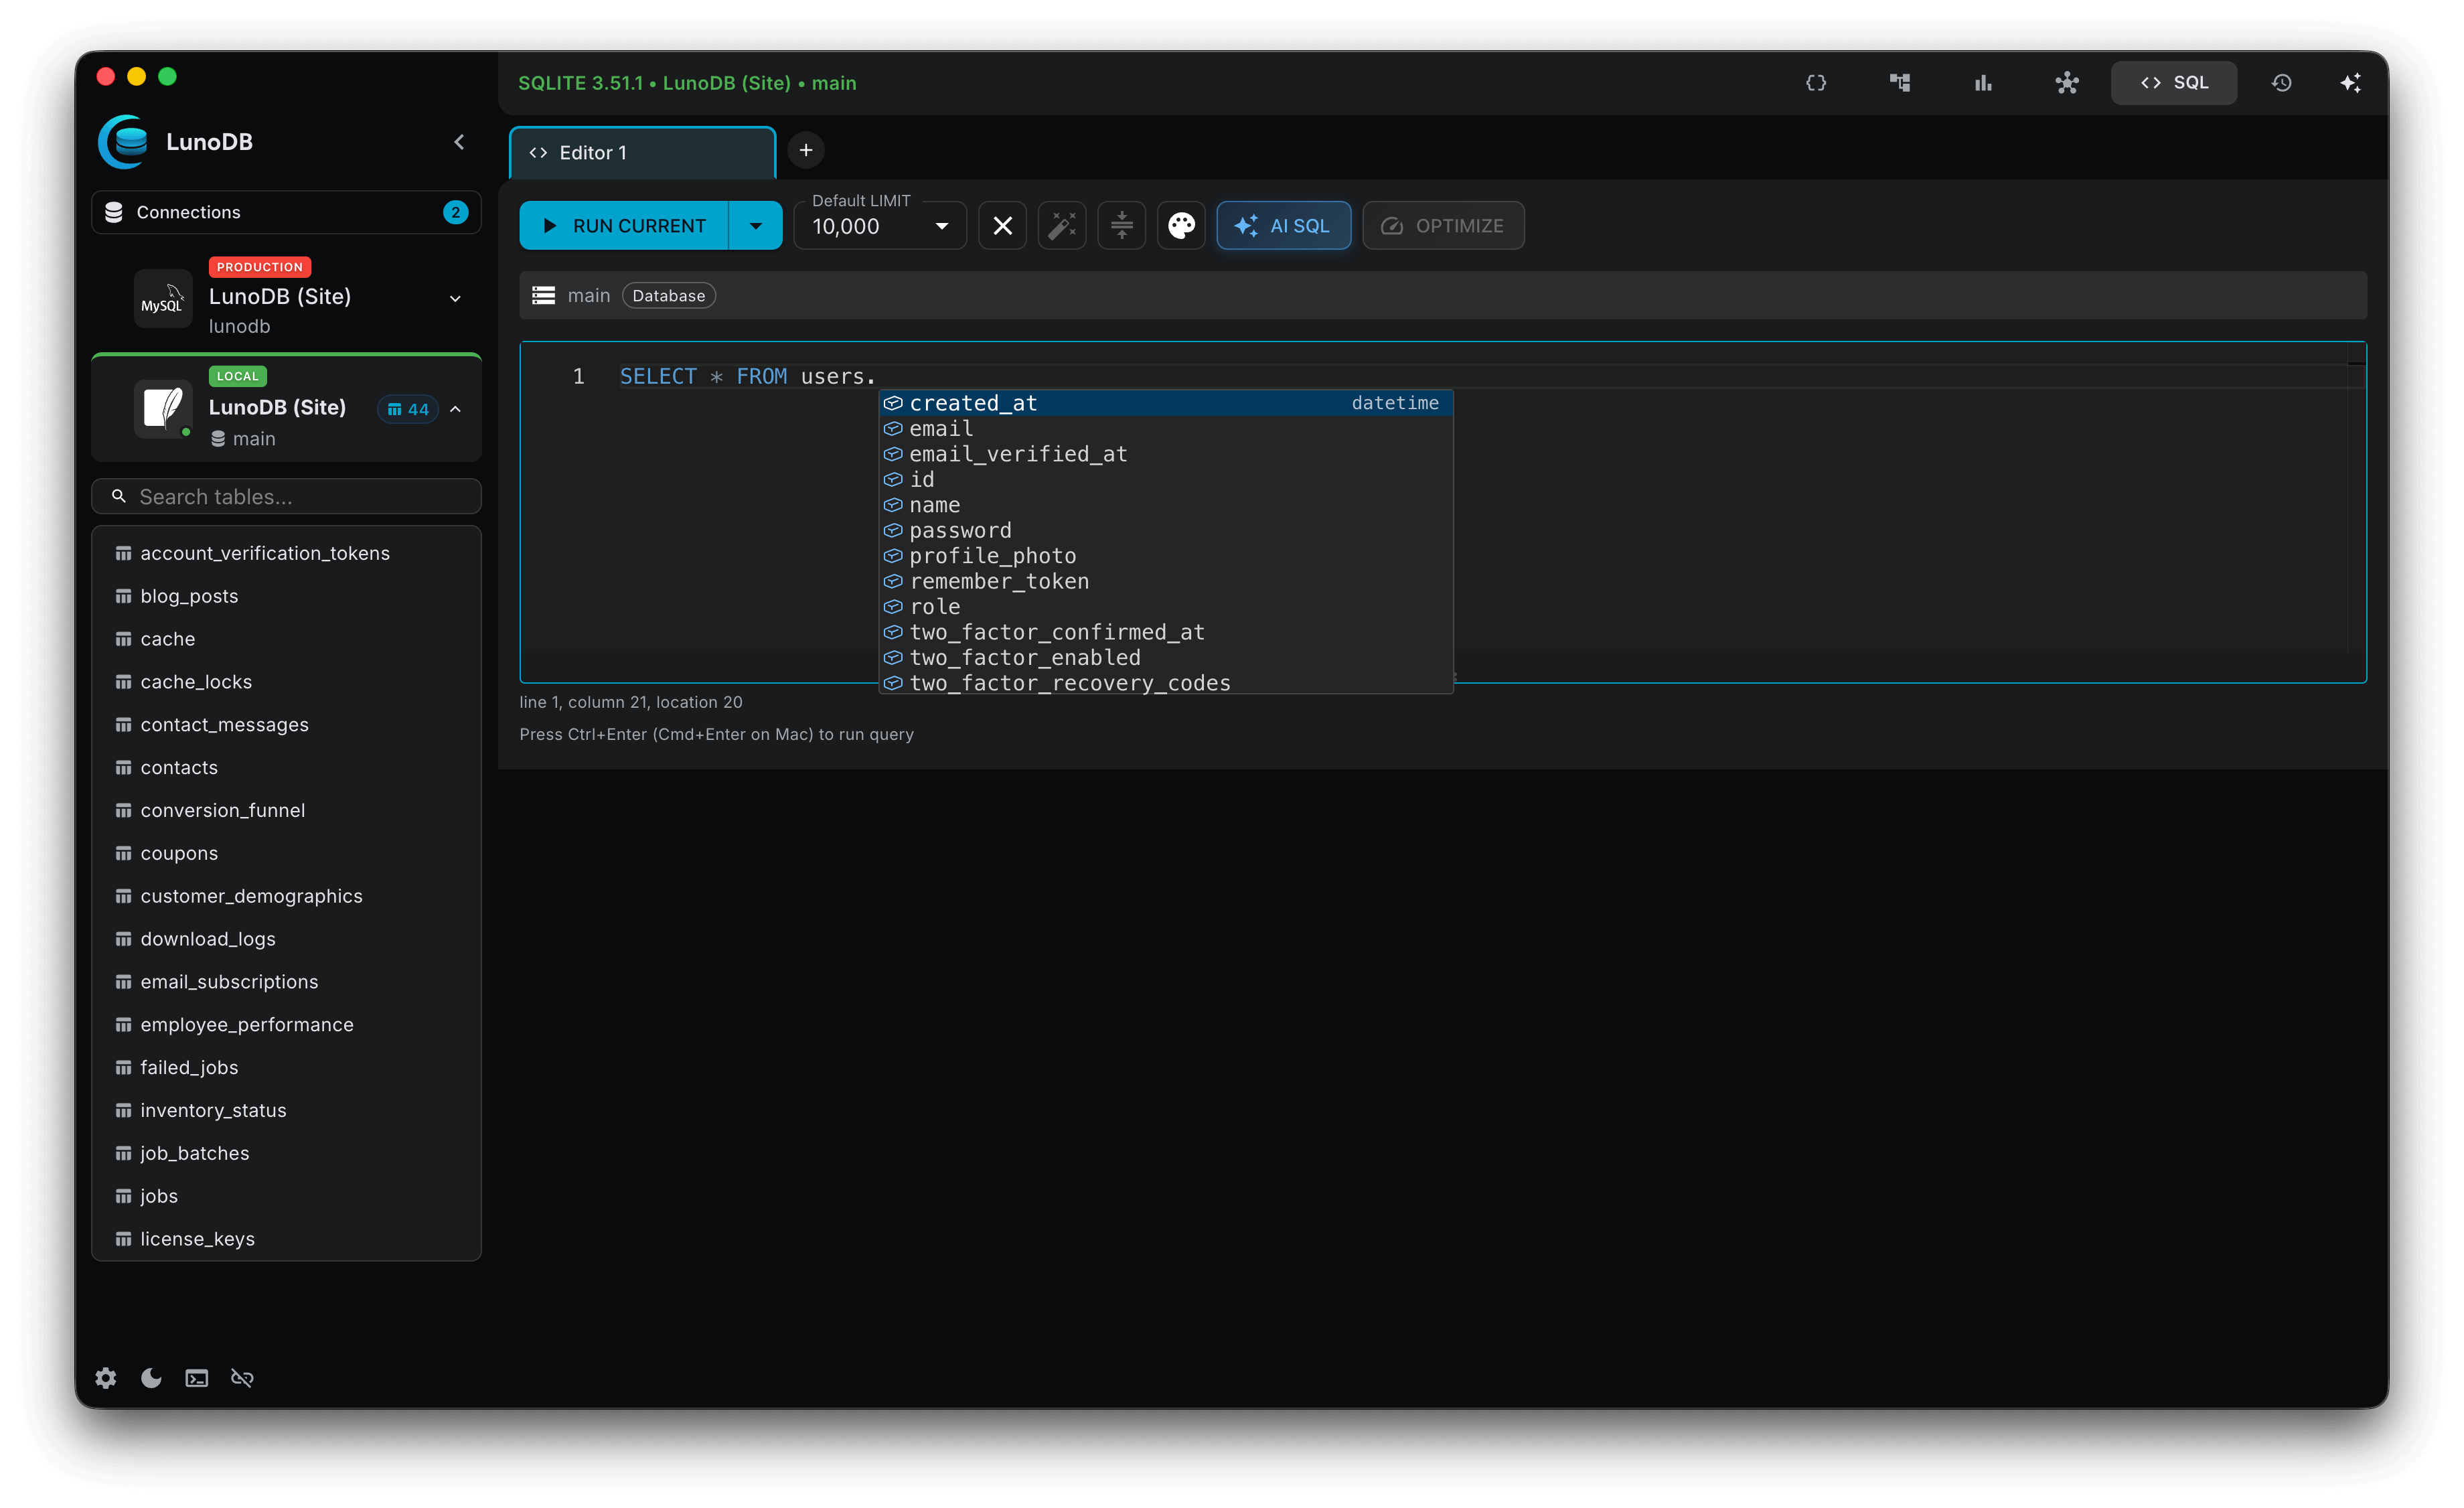Open the Run Current options arrow
The image size is (2464, 1508).
(755, 225)
